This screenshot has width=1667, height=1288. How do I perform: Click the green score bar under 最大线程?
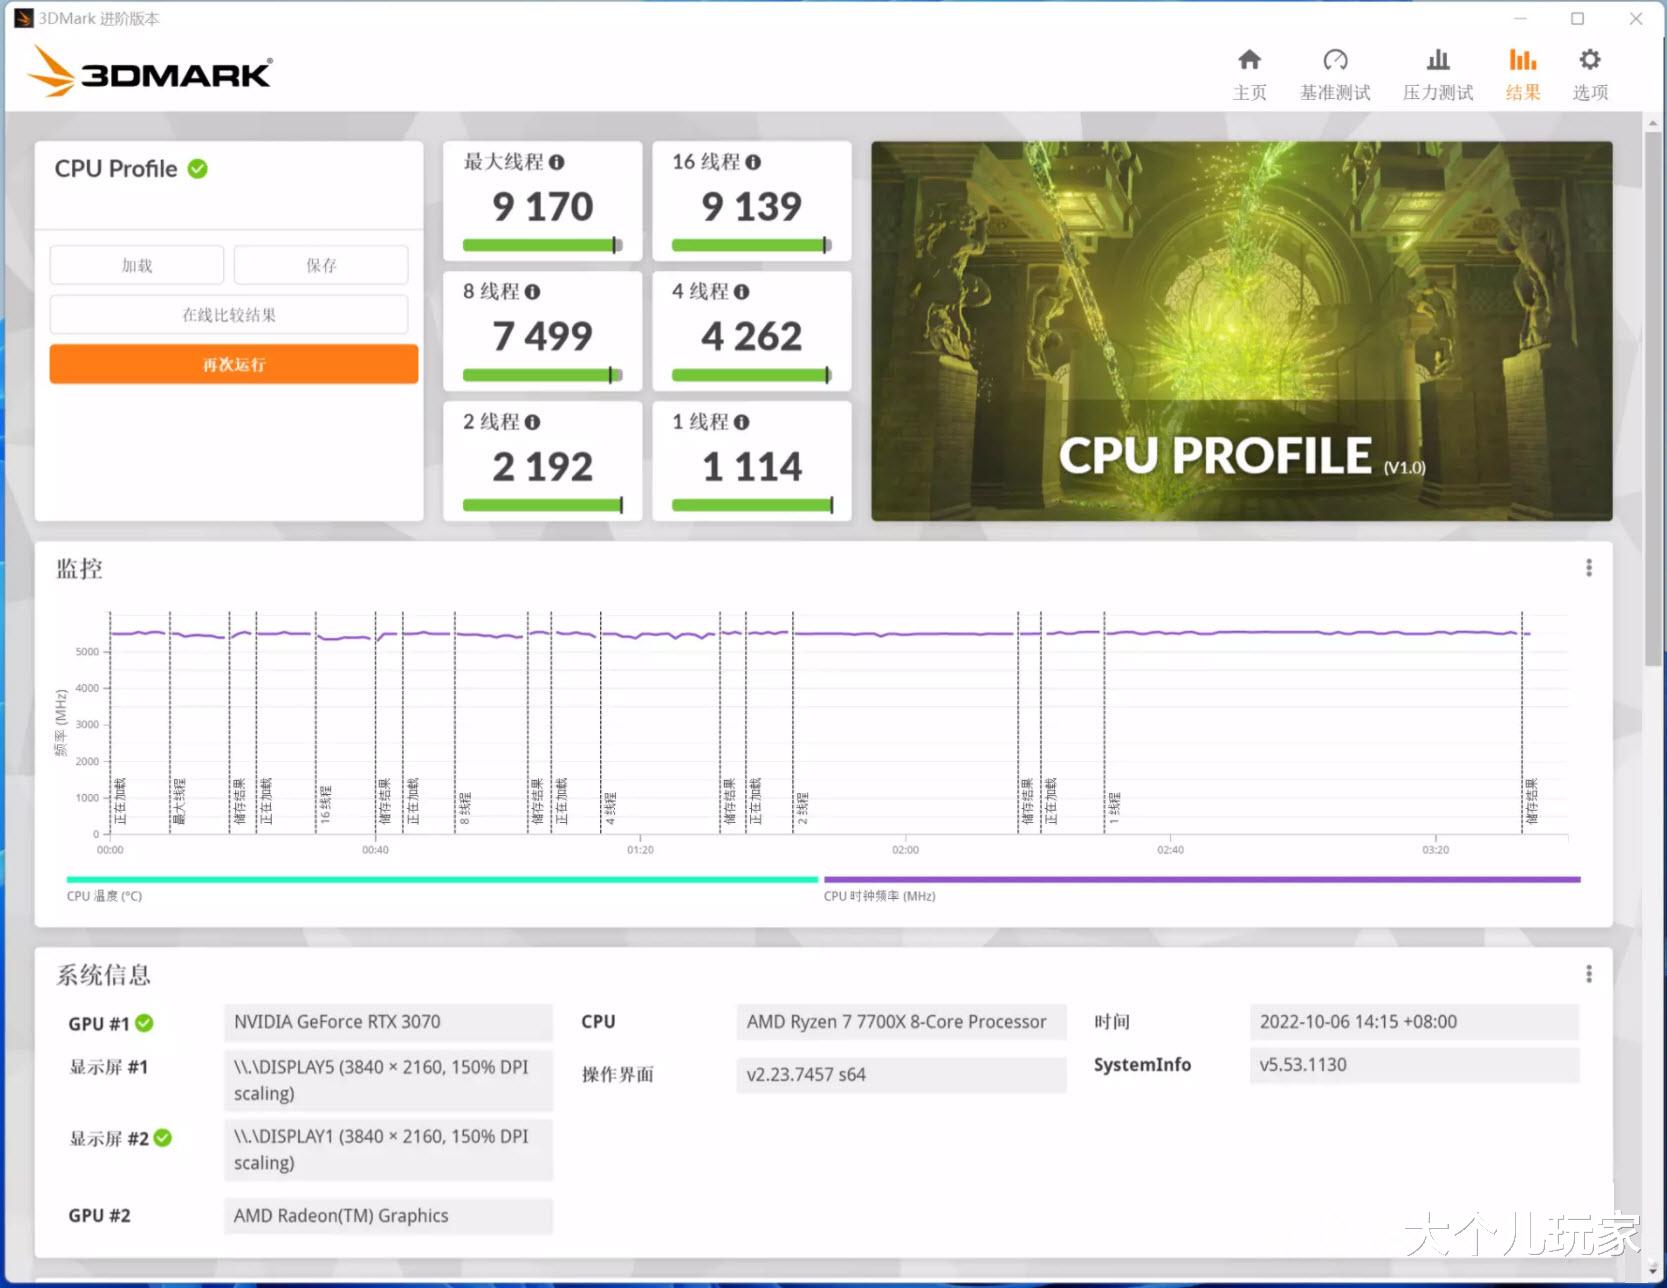tap(541, 244)
